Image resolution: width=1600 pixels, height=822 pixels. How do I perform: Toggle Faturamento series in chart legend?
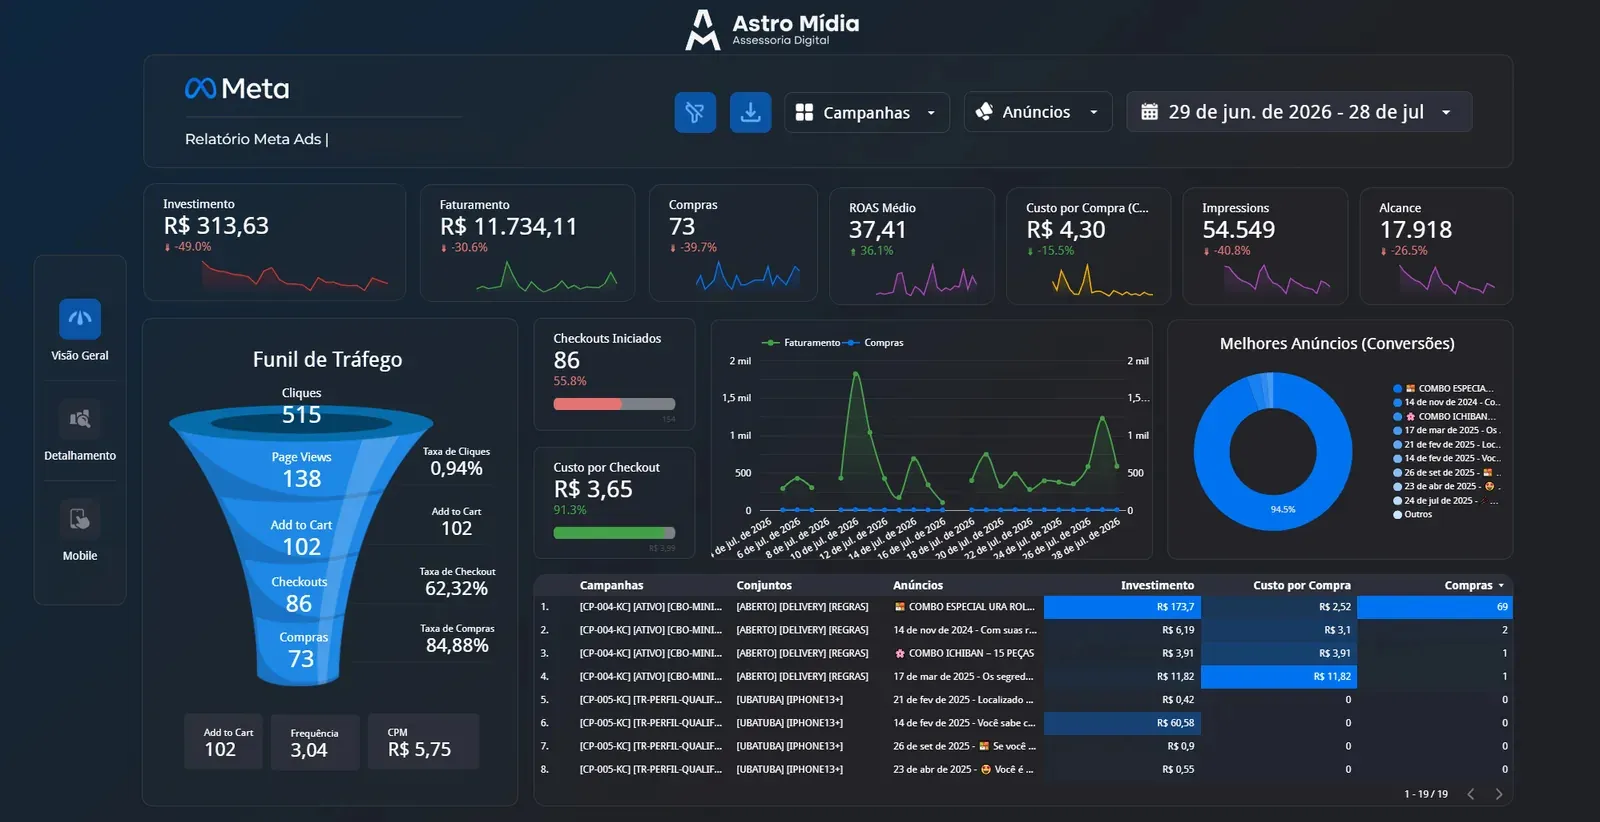pos(801,342)
